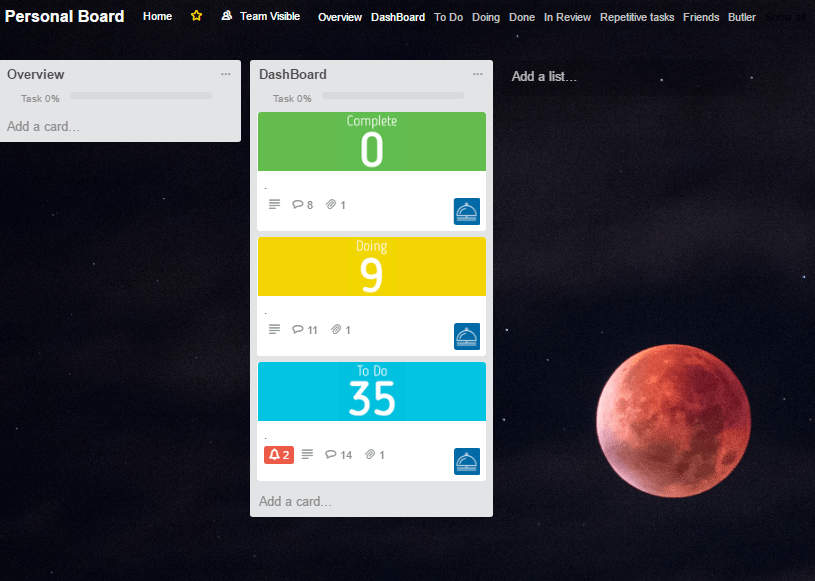The height and width of the screenshot is (581, 815).
Task: Select Doing in the header filter
Action: 486,17
